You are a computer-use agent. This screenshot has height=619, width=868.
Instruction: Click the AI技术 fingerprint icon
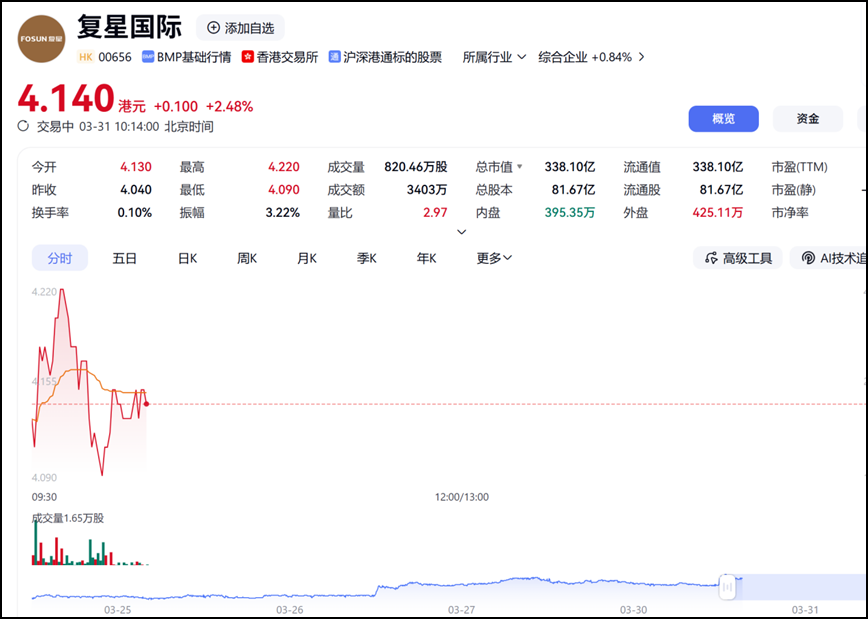click(x=808, y=258)
